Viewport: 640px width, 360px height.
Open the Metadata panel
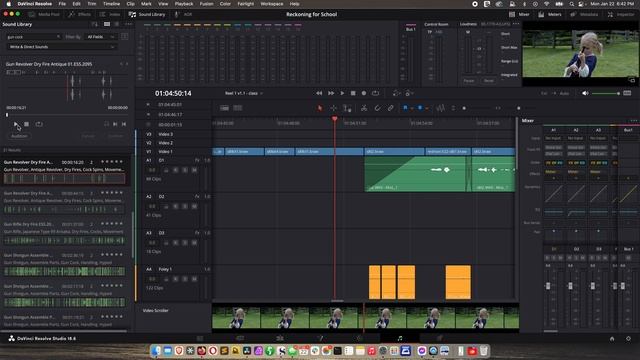(584, 14)
